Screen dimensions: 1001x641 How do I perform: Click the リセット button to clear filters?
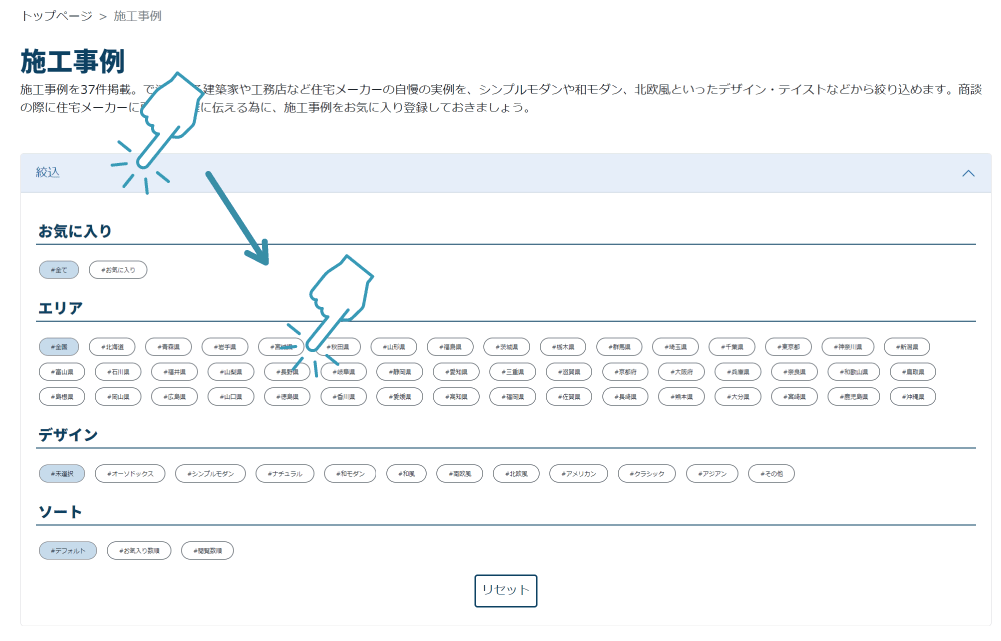click(x=505, y=591)
